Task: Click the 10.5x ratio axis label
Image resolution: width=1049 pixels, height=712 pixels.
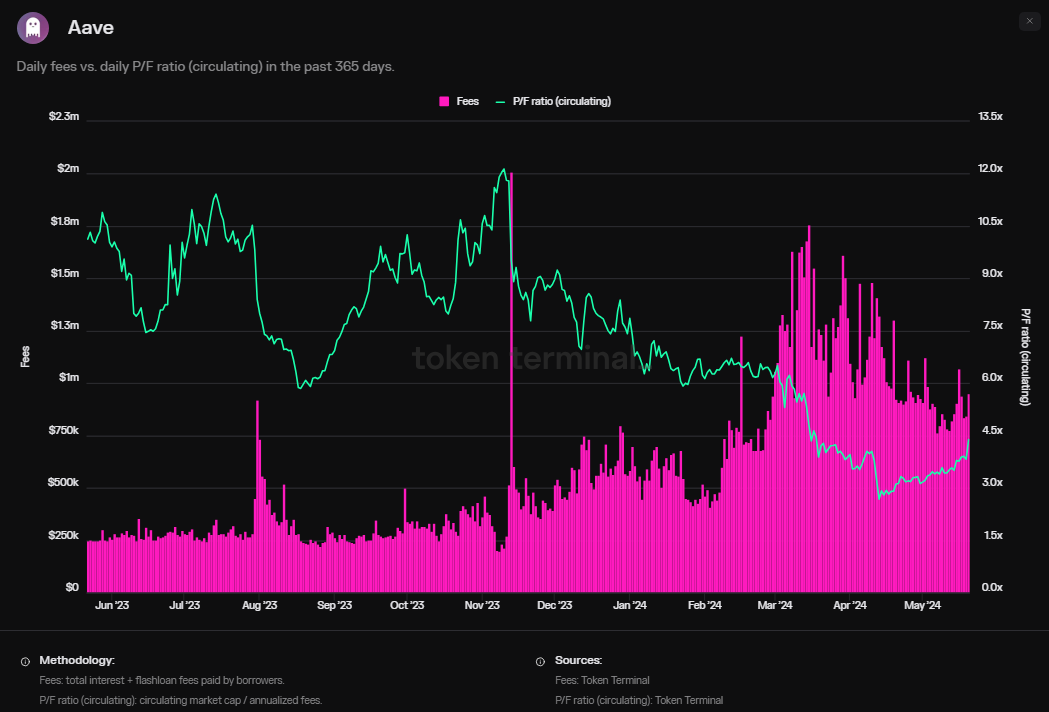Action: [990, 221]
